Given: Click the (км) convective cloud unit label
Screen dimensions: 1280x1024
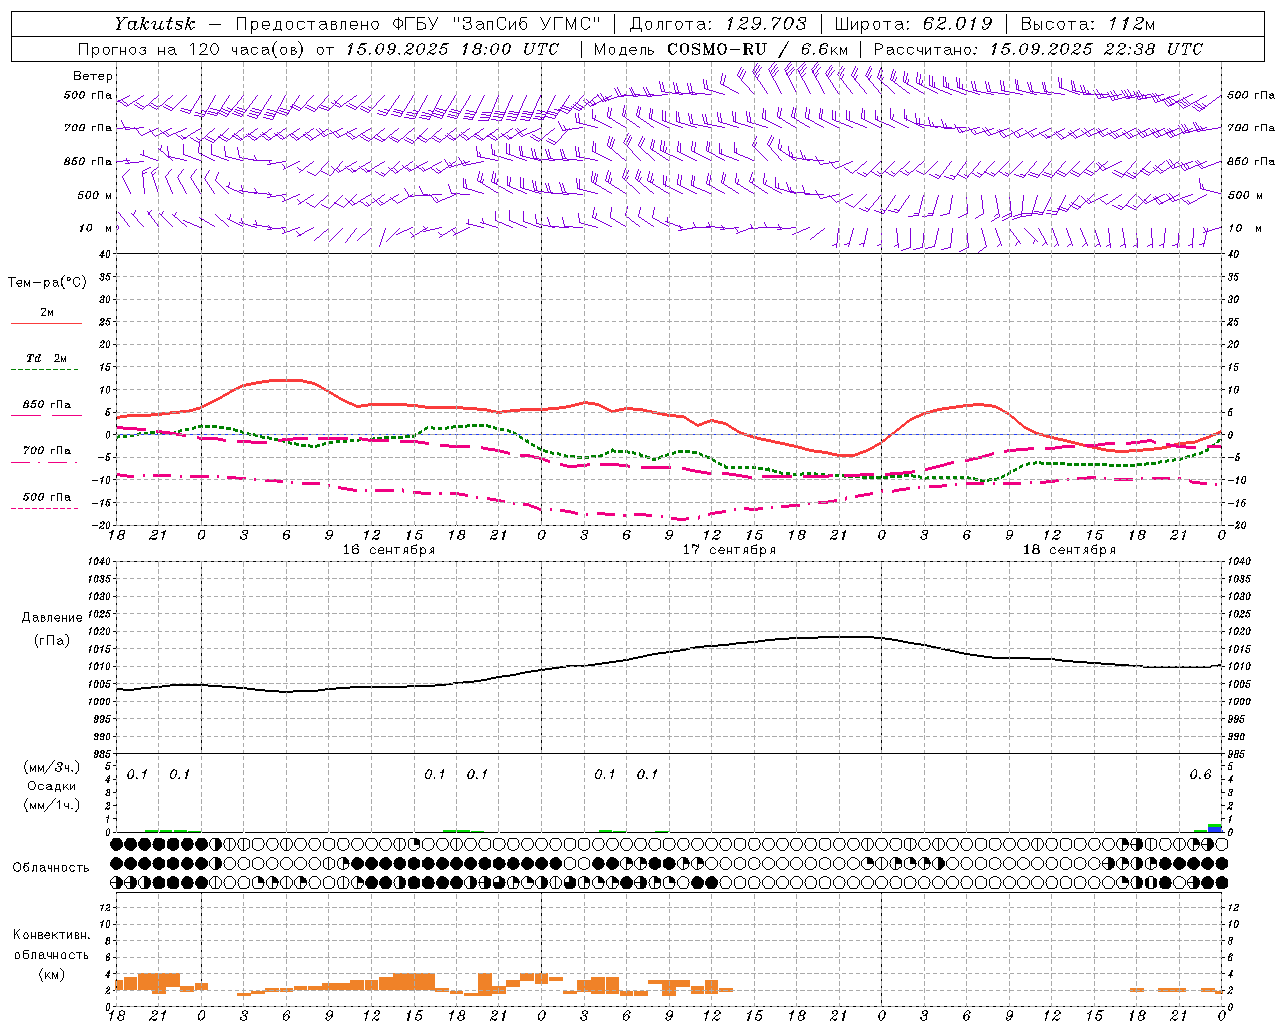Looking at the screenshot, I should pos(51,974).
